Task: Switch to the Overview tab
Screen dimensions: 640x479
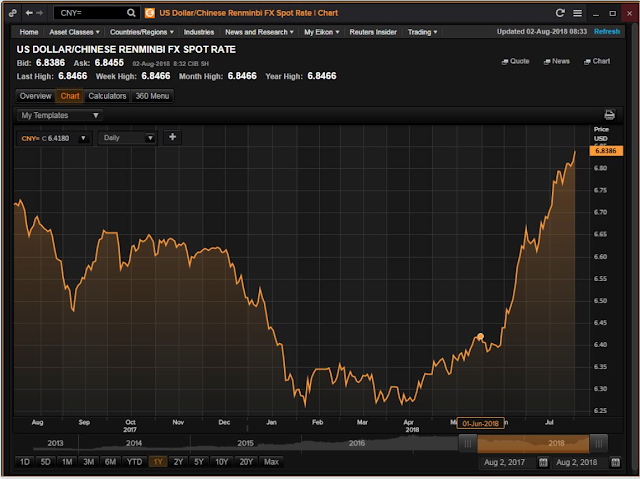Action: tap(36, 96)
